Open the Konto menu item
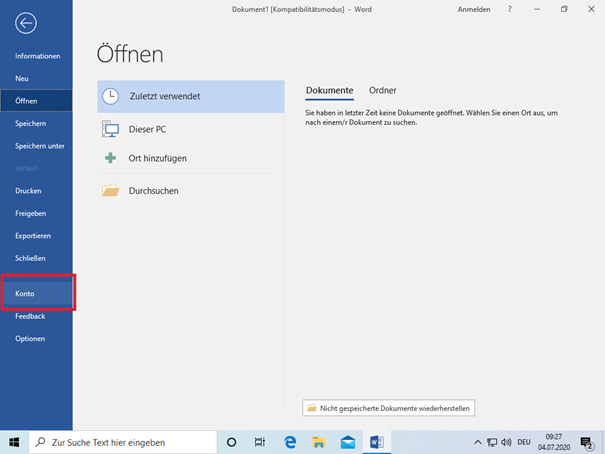The image size is (605, 454). click(25, 294)
